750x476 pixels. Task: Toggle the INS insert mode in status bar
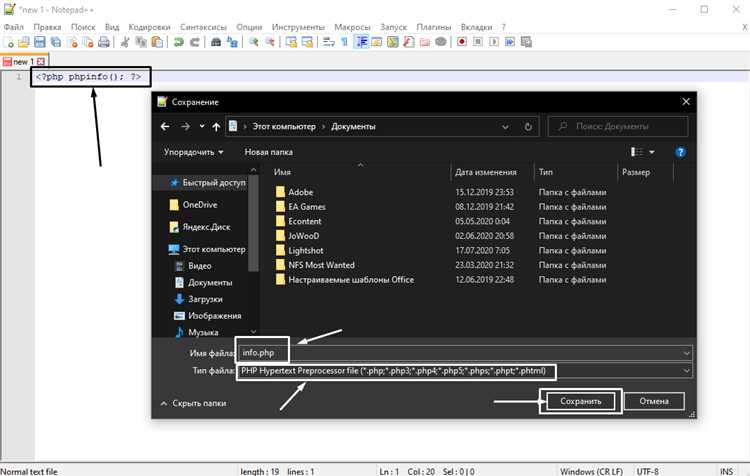coord(726,472)
